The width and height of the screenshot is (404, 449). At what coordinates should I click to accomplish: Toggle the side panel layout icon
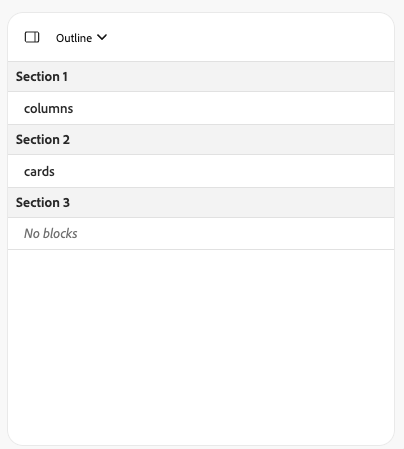pyautogui.click(x=32, y=37)
